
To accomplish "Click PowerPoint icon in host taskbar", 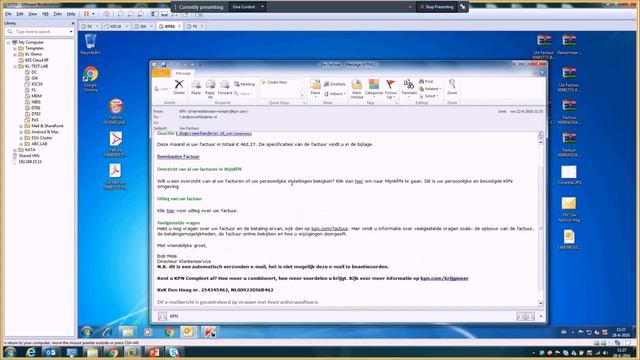I will click(x=154, y=352).
